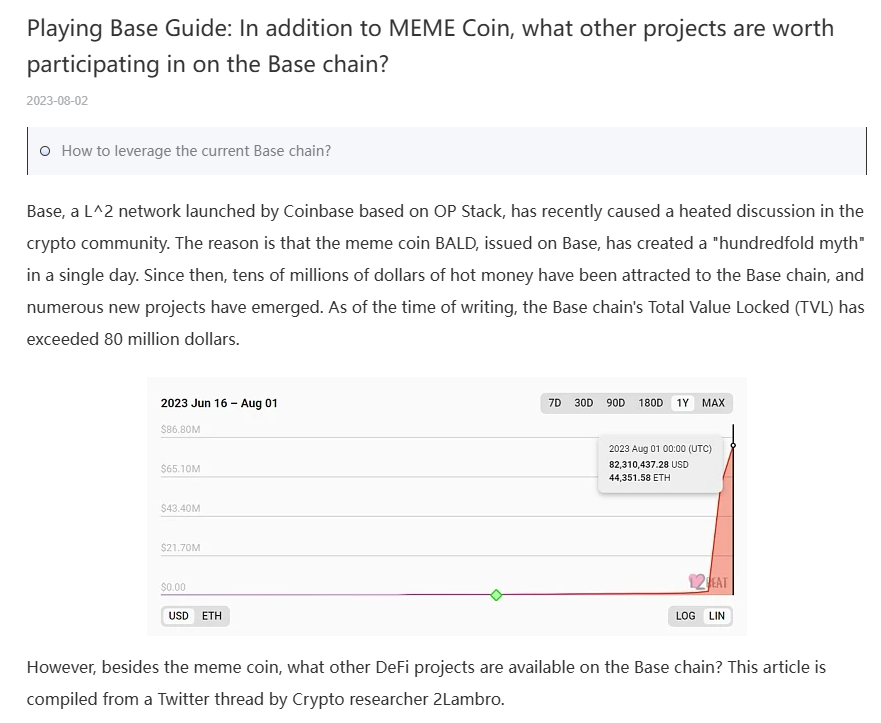Switch chart scale to LIN
The image size is (881, 723).
tap(716, 616)
